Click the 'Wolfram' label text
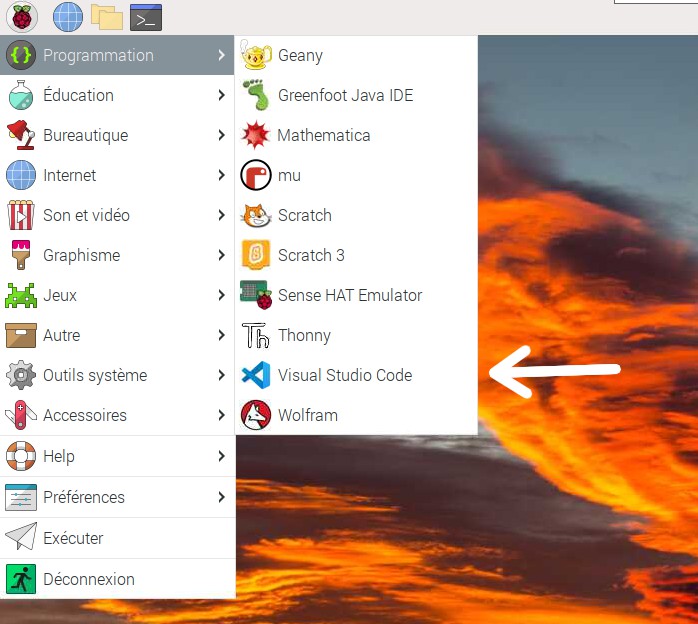The width and height of the screenshot is (698, 624). click(x=308, y=415)
